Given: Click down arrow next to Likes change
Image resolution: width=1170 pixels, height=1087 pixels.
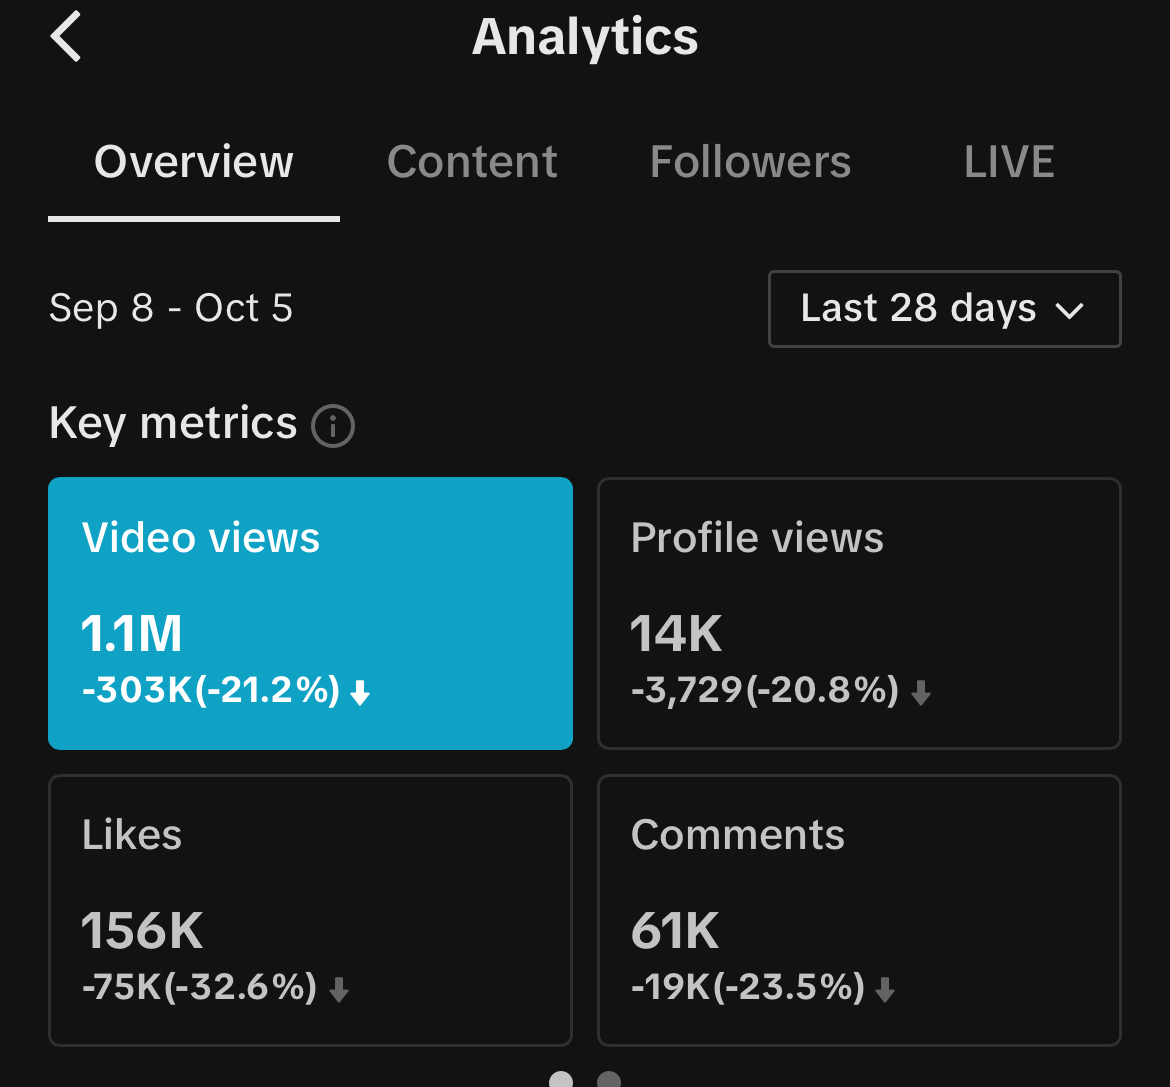Looking at the screenshot, I should pos(339,990).
